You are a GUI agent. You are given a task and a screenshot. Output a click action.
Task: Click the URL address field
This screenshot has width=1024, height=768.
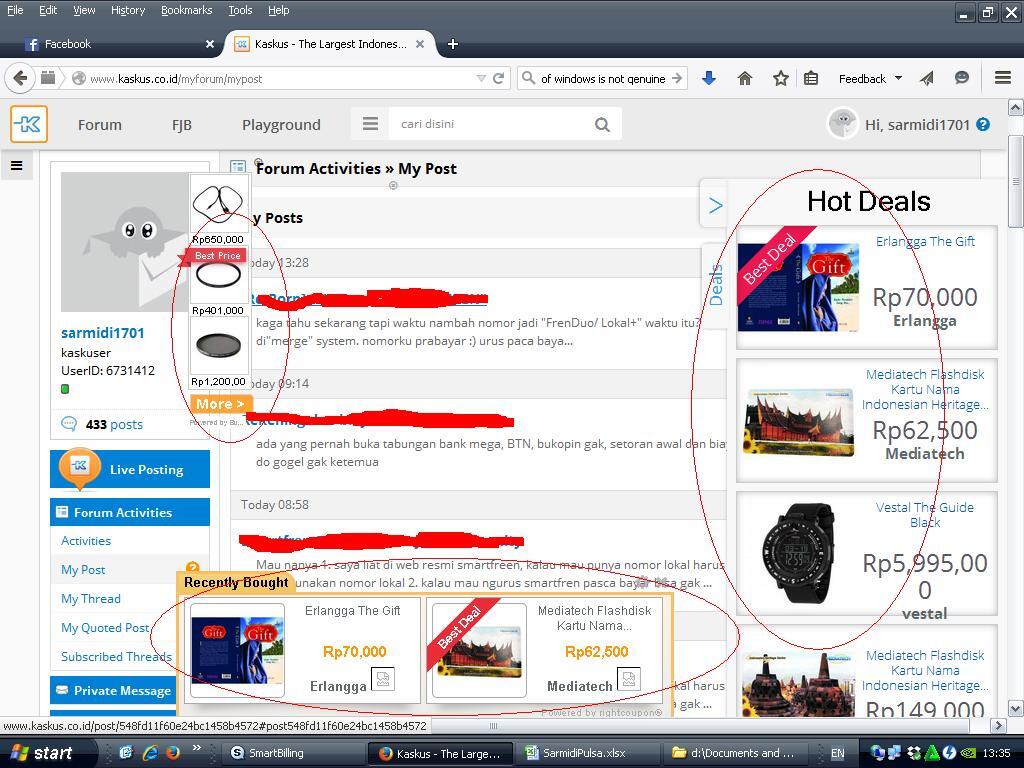coord(281,78)
